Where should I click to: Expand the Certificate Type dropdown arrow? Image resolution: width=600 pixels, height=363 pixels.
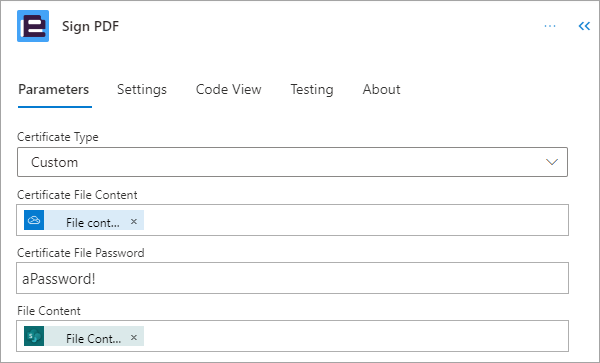point(551,162)
